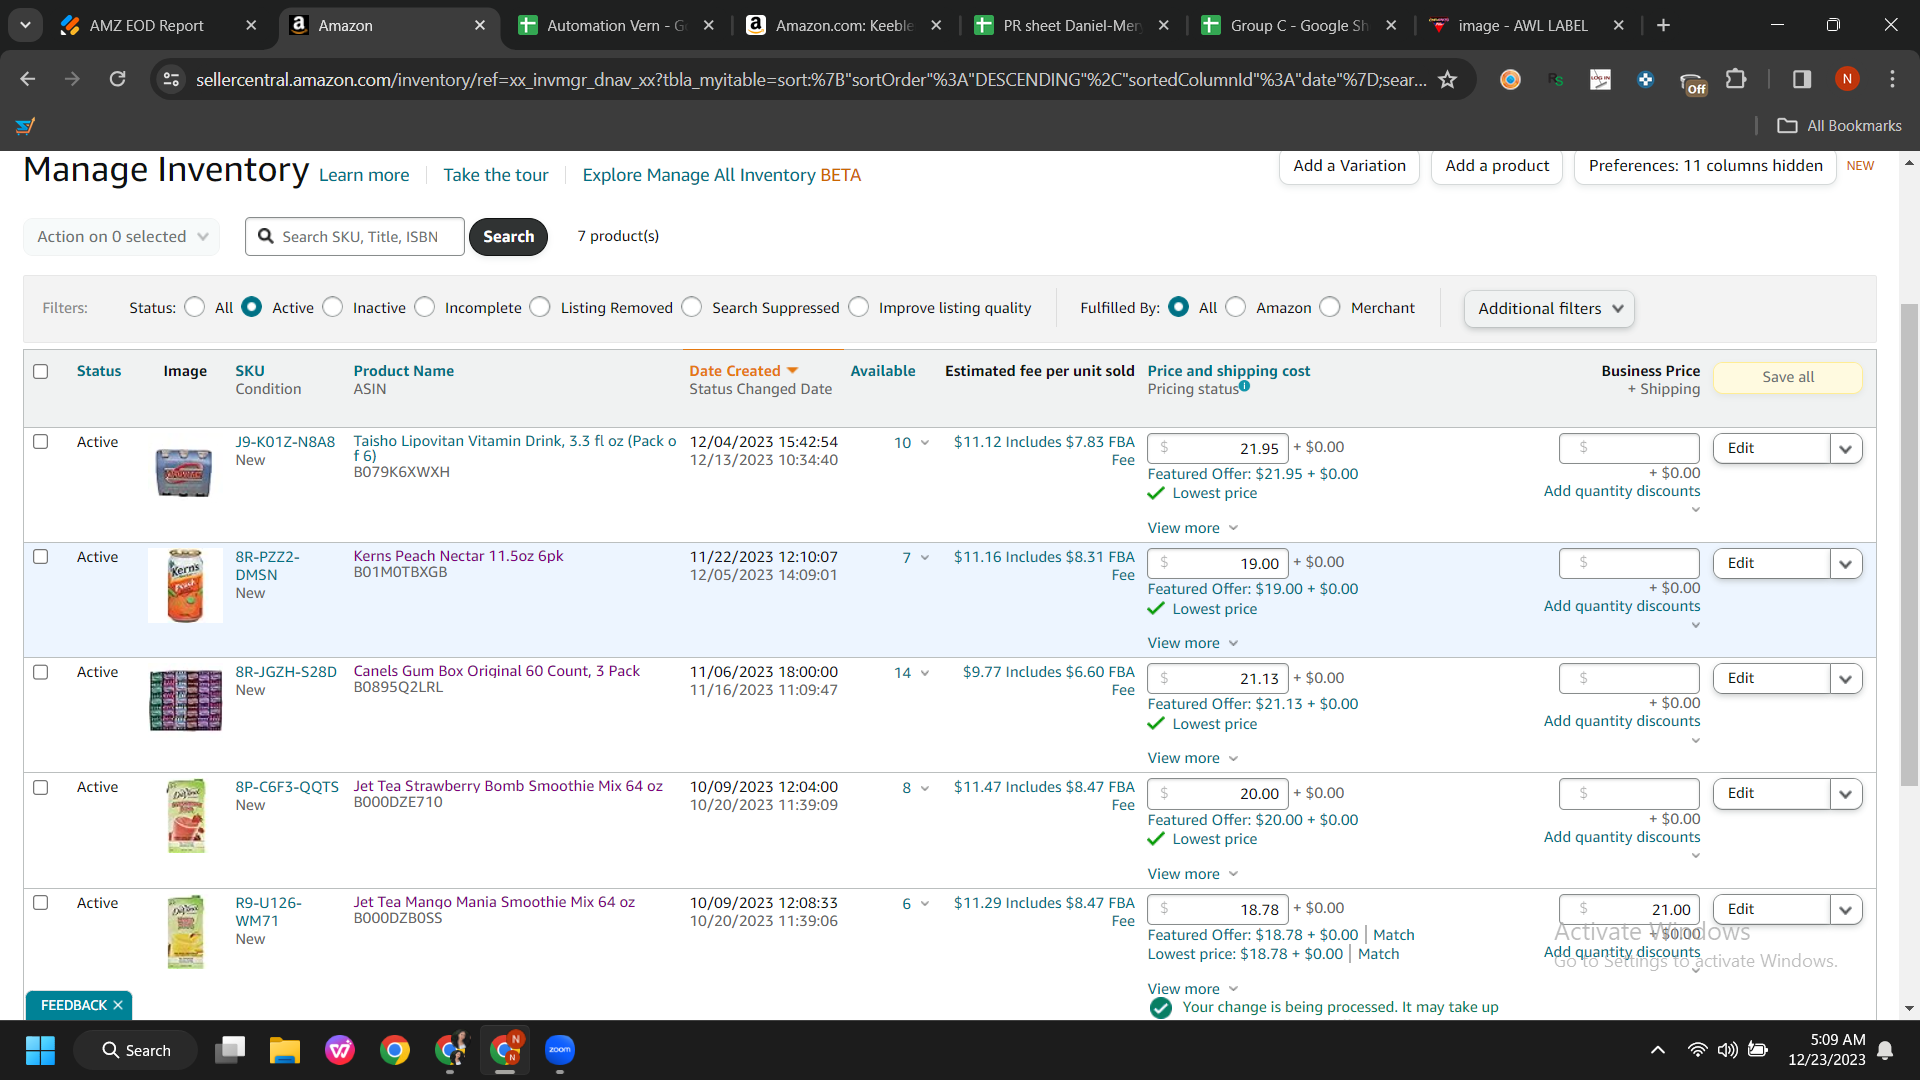Click the Save all button
Viewport: 1920px width, 1080px height.
coord(1788,377)
